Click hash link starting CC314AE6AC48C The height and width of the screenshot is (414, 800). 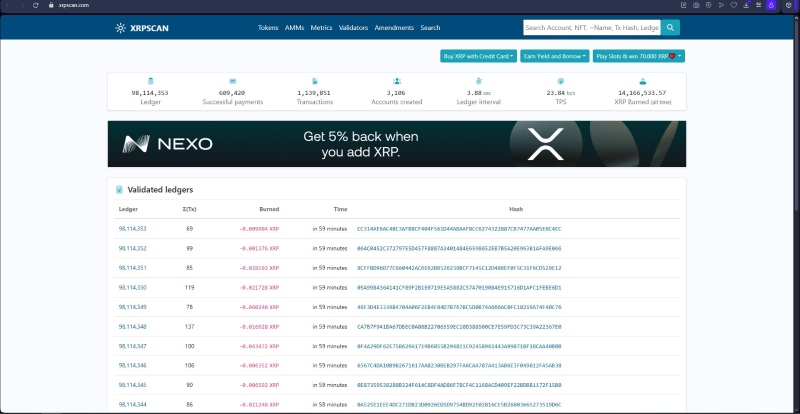(459, 229)
